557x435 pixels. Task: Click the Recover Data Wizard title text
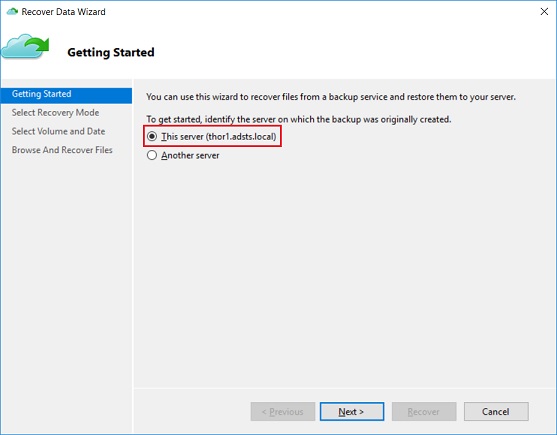(63, 12)
